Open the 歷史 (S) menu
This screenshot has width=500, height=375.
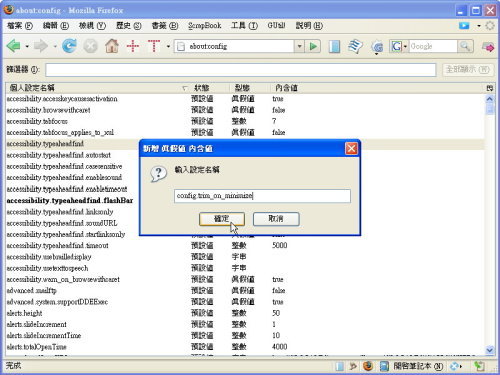coord(129,26)
